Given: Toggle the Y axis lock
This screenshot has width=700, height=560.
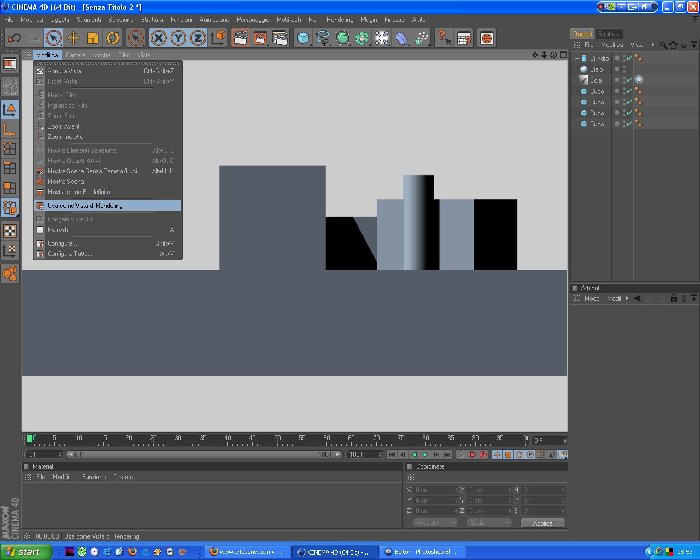Looking at the screenshot, I should click(x=178, y=38).
